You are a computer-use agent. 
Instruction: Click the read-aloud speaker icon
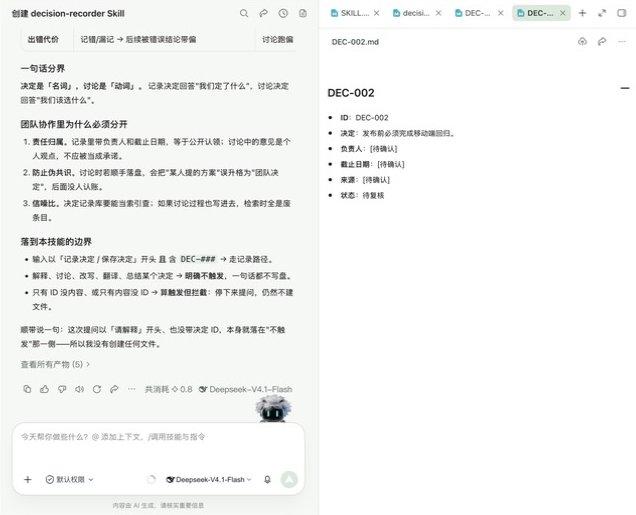pyautogui.click(x=80, y=389)
